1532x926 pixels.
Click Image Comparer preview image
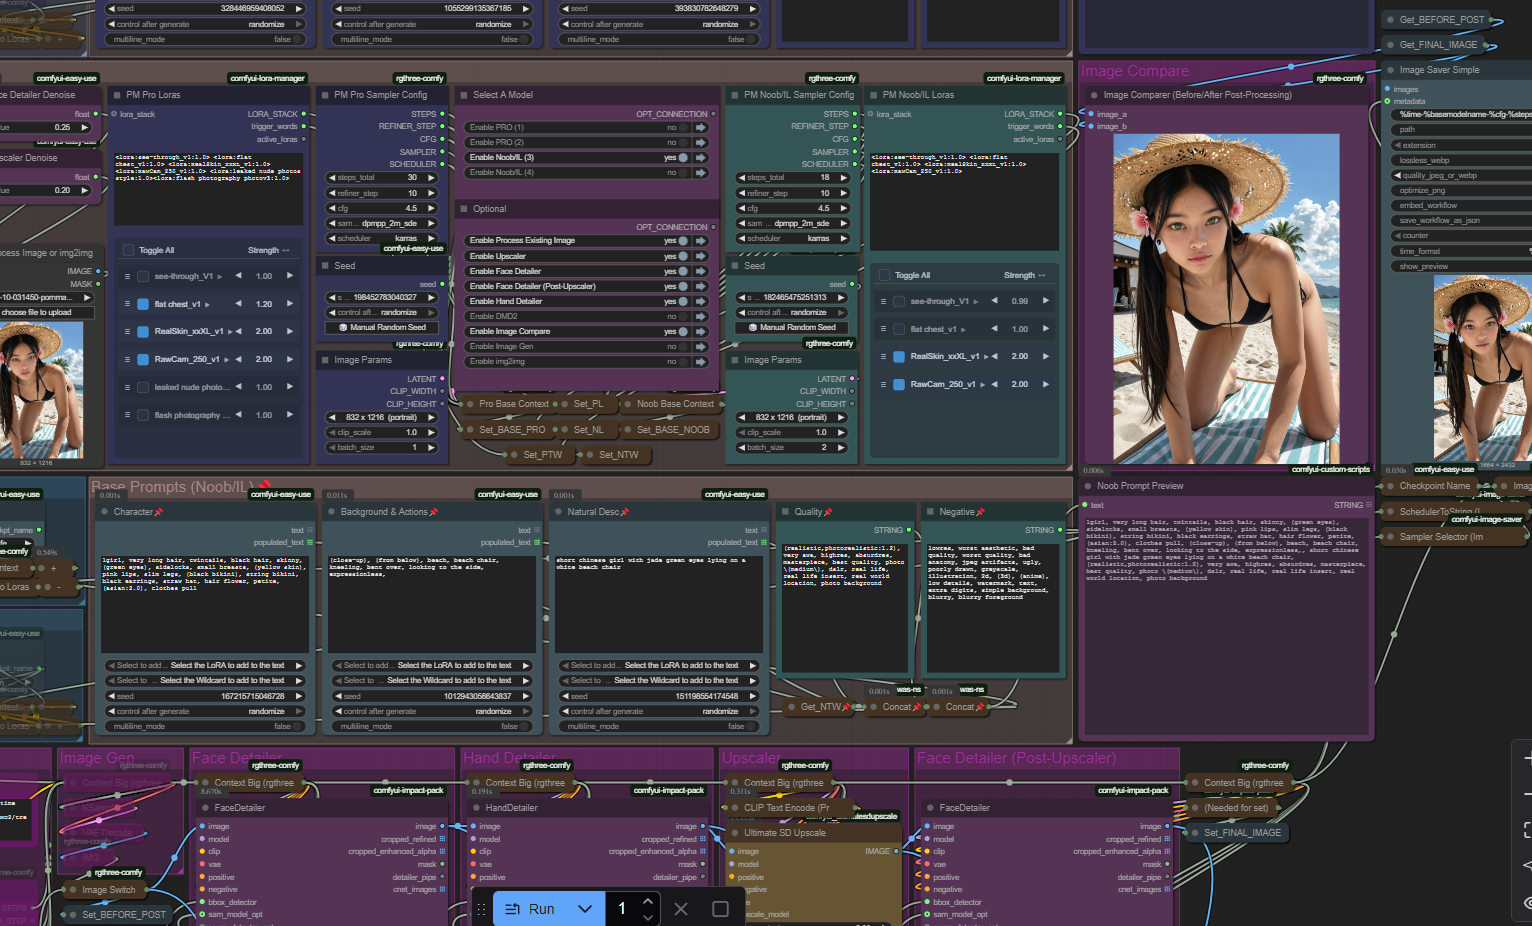coord(1225,298)
